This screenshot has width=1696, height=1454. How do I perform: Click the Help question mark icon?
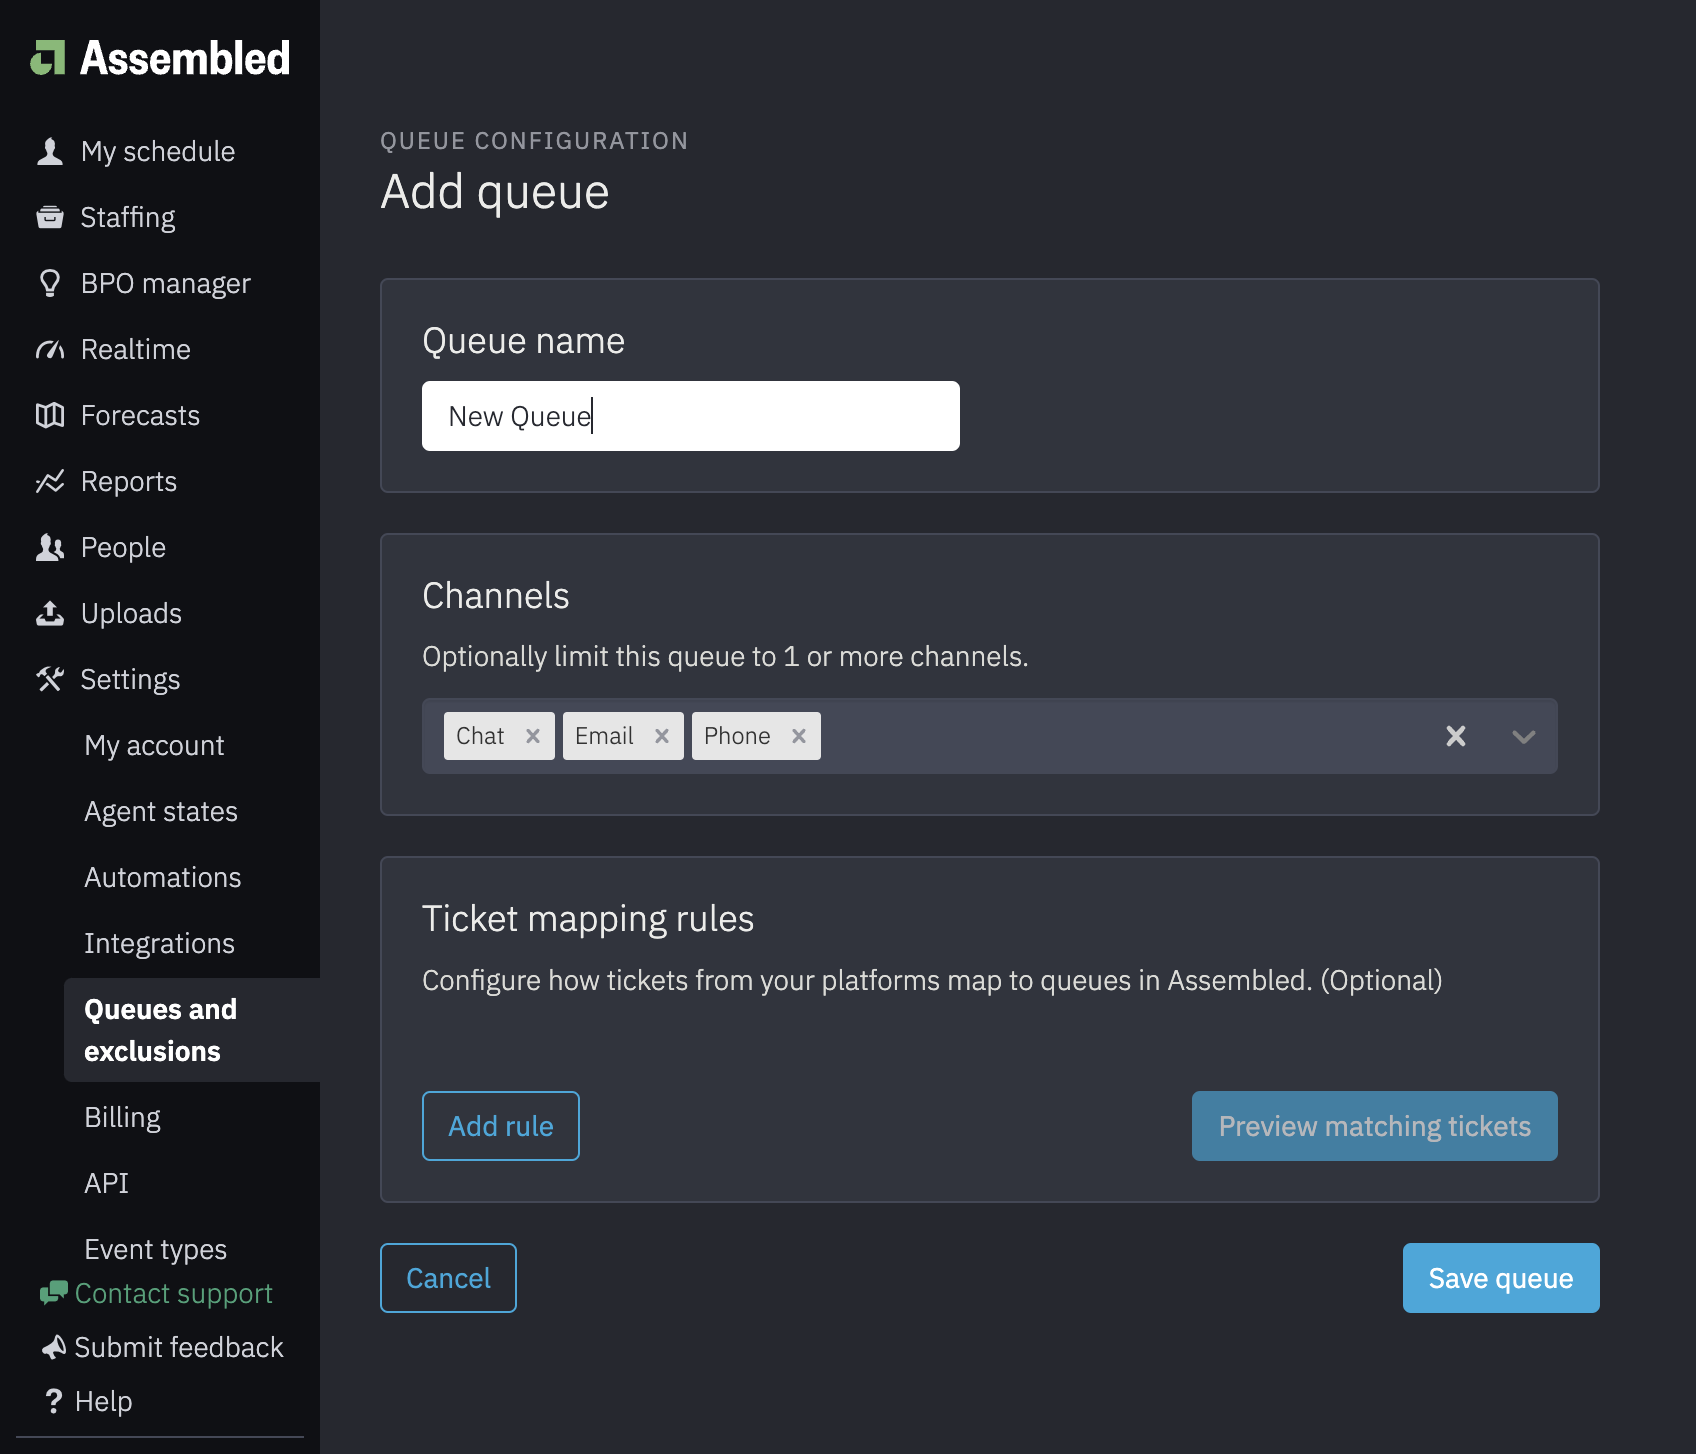click(x=54, y=1401)
